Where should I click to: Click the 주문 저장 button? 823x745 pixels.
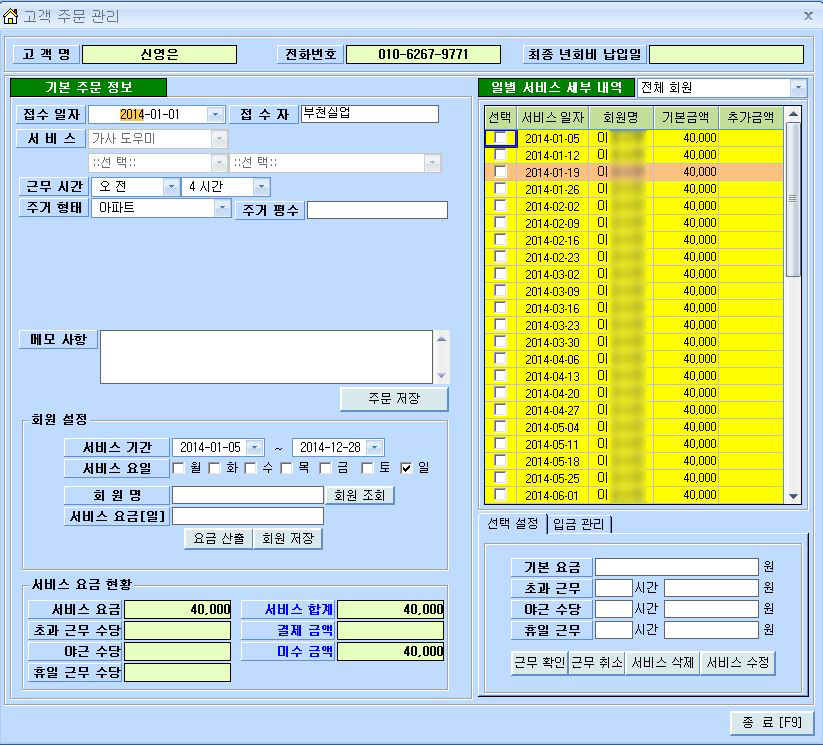tap(394, 398)
